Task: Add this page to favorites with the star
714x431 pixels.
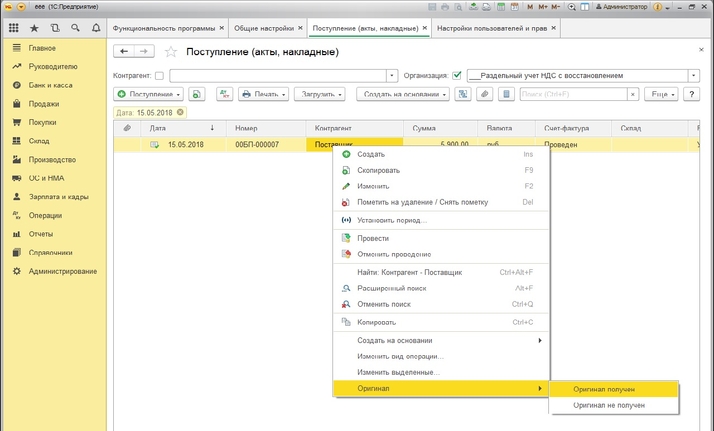Action: (x=170, y=51)
